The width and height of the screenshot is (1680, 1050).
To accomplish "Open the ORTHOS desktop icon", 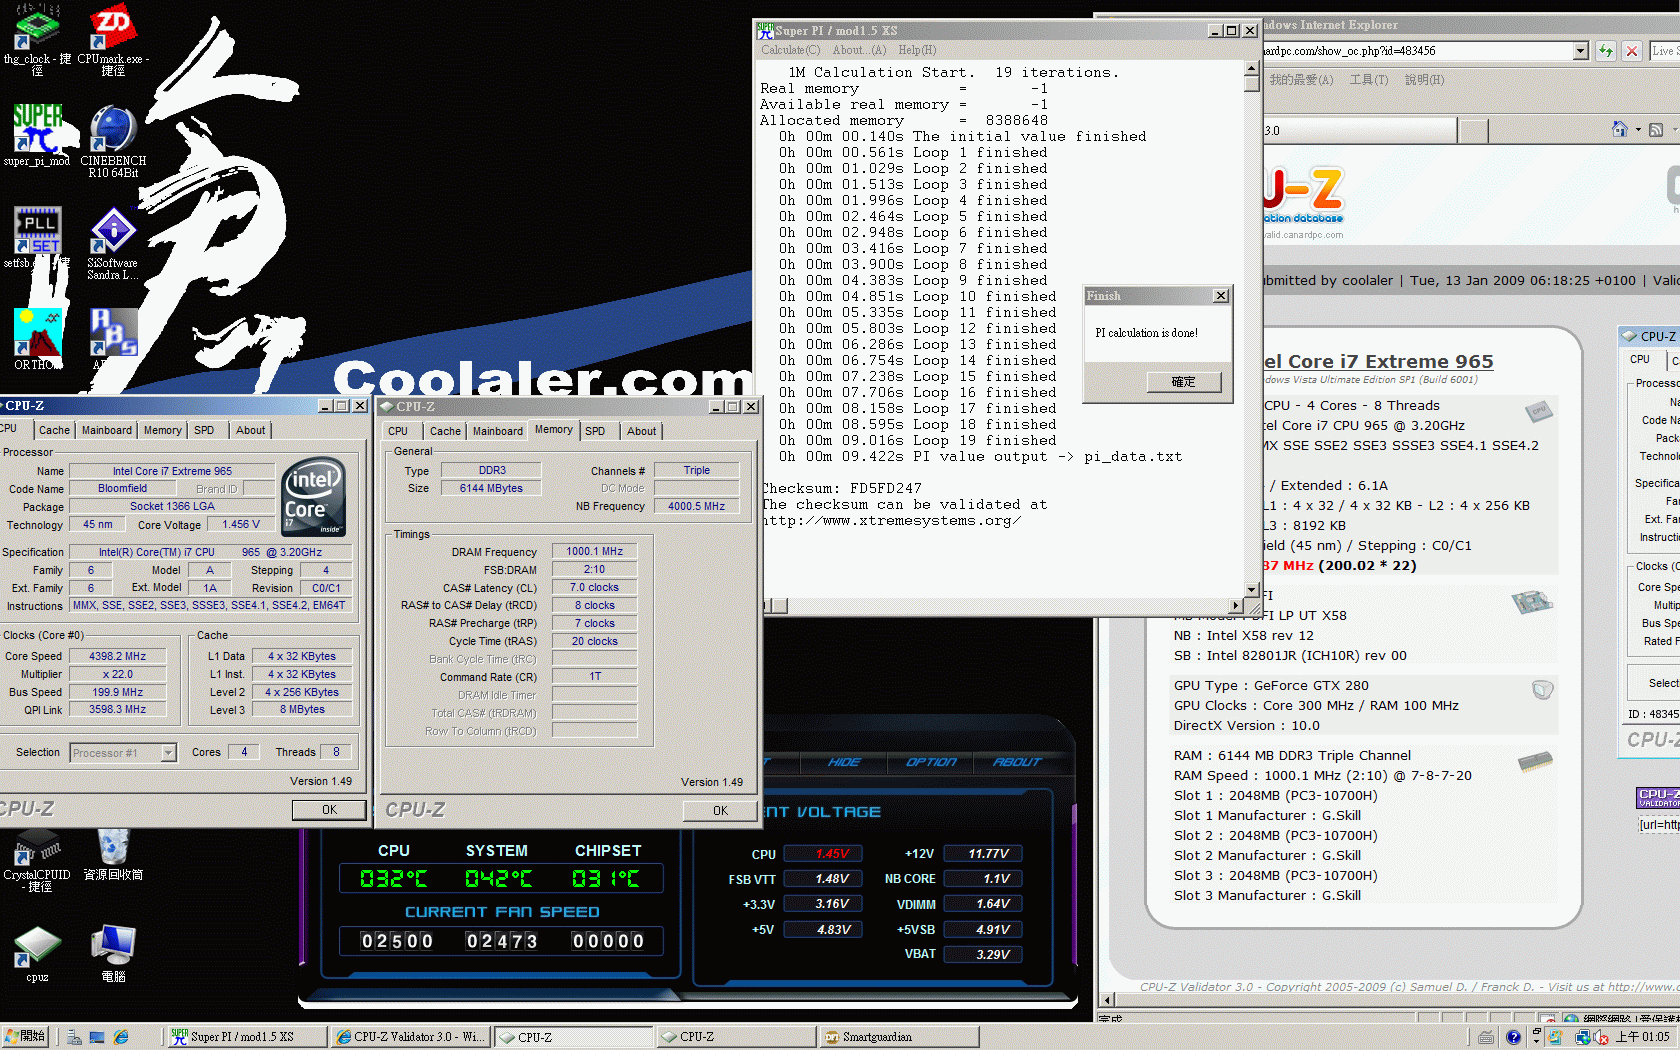I will (x=37, y=334).
